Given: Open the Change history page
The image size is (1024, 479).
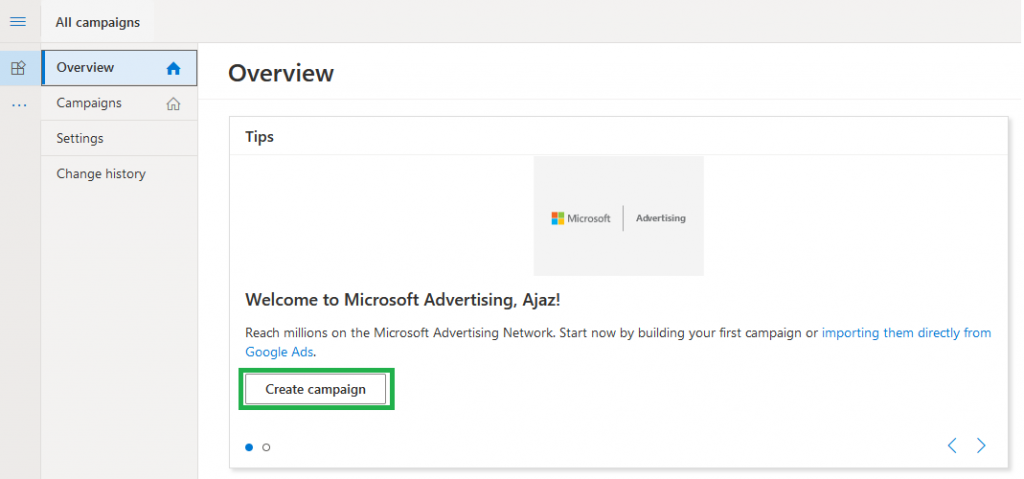Looking at the screenshot, I should [119, 174].
